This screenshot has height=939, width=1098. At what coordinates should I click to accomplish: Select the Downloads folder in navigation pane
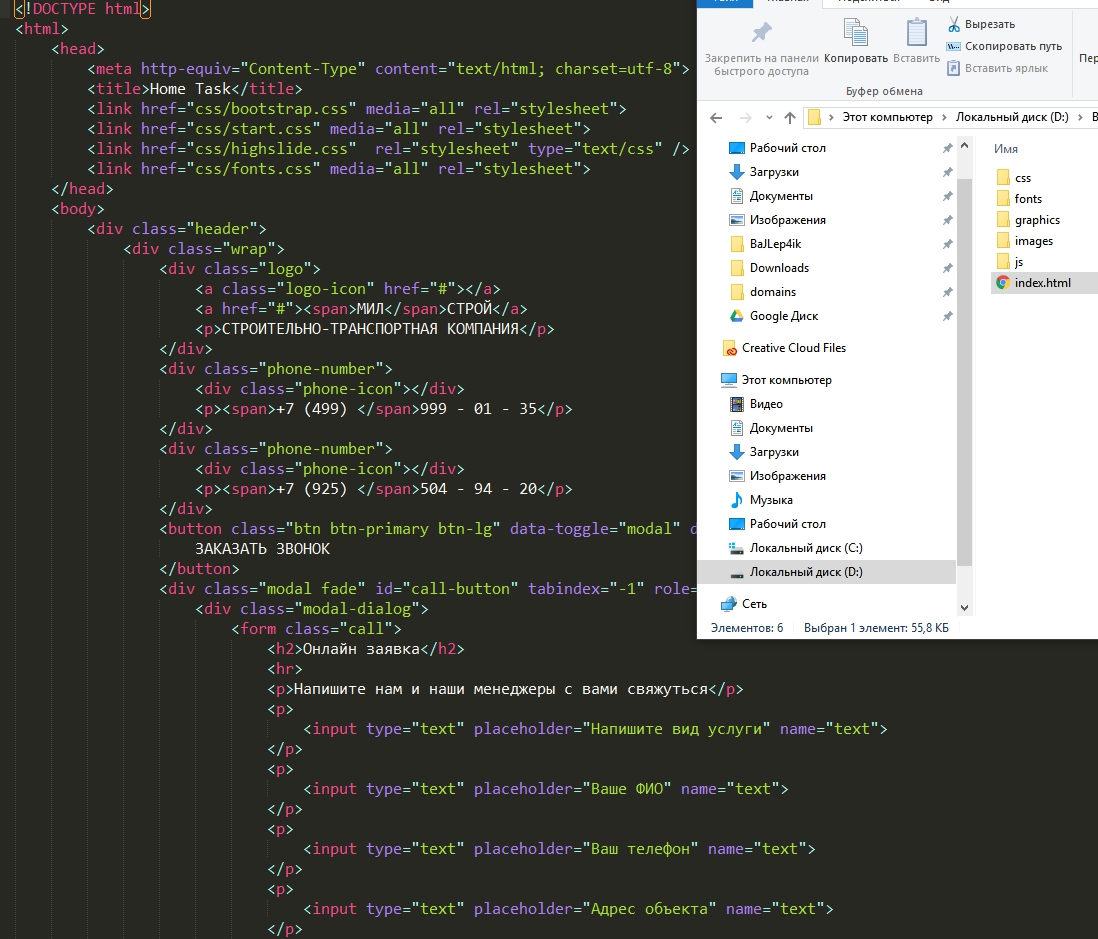[x=779, y=267]
